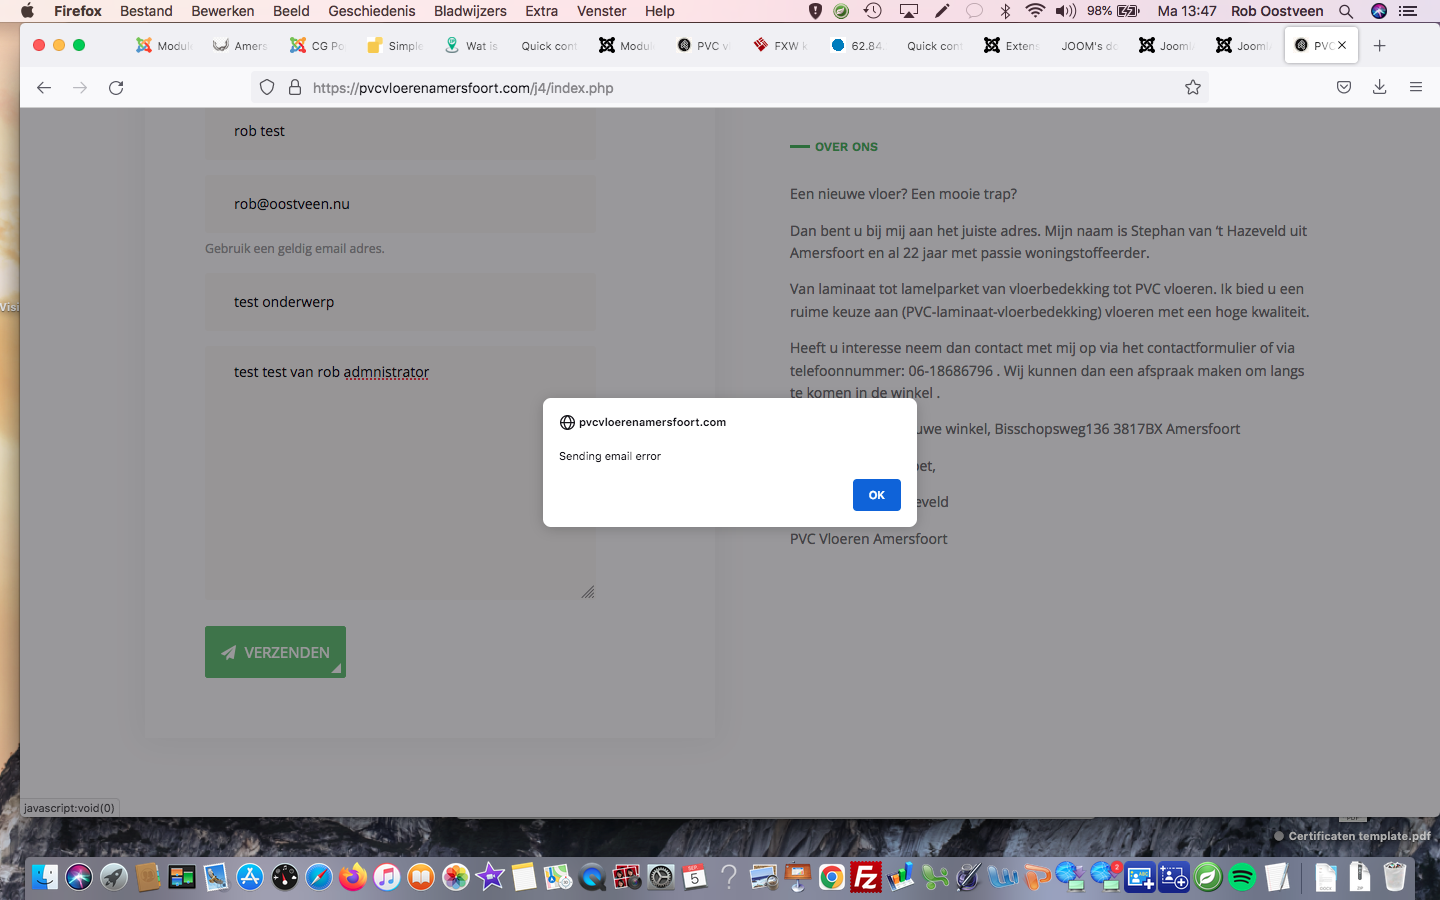This screenshot has height=900, width=1440.
Task: Open AirPlay display menu
Action: click(909, 11)
